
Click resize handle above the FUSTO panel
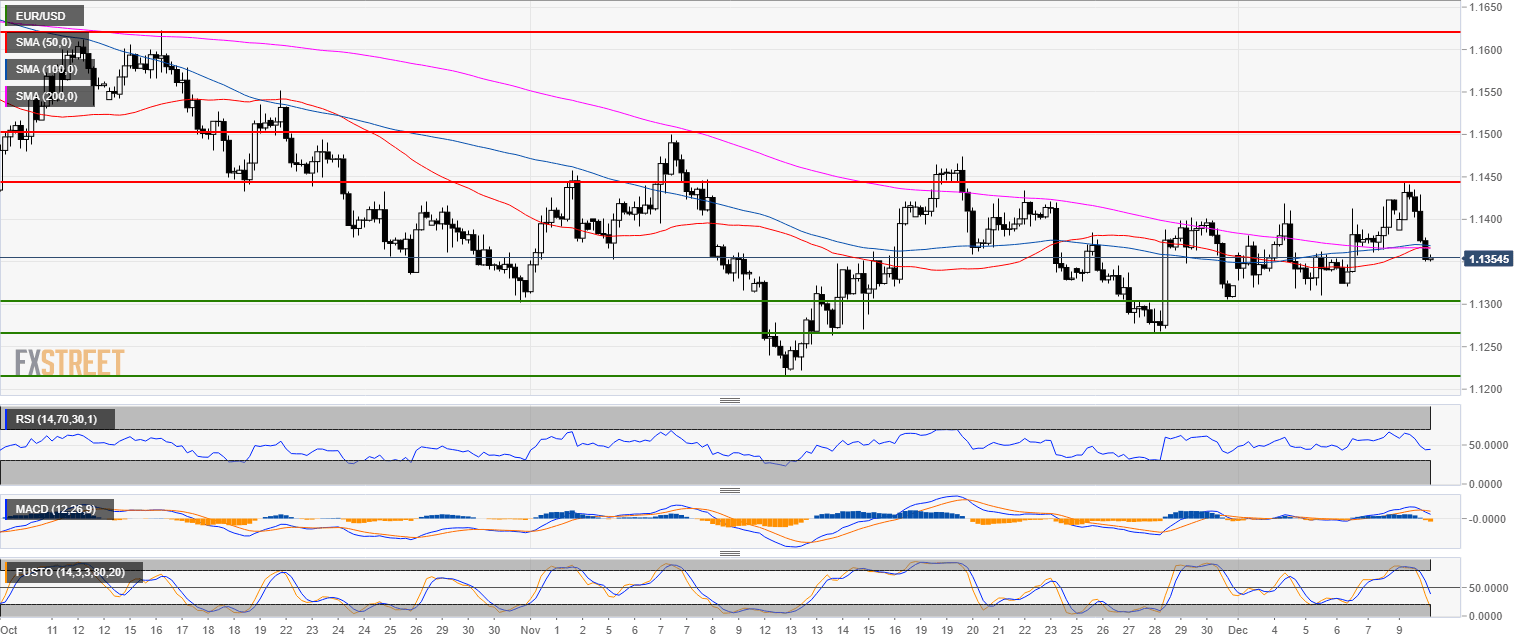pyautogui.click(x=729, y=553)
